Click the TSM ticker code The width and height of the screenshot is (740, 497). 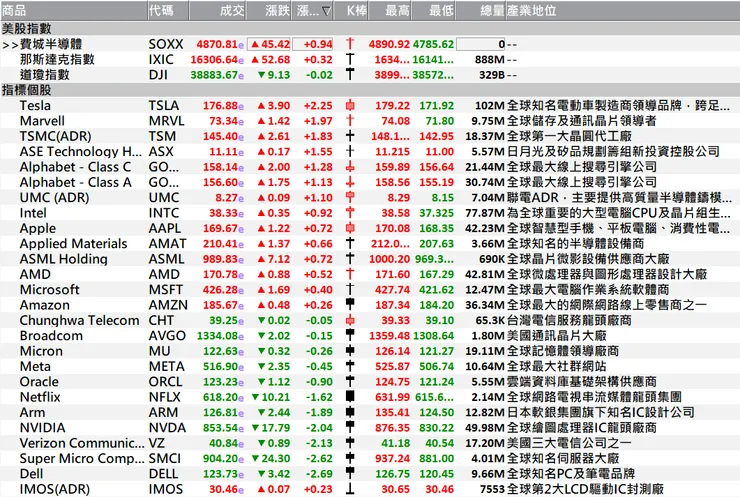point(162,136)
